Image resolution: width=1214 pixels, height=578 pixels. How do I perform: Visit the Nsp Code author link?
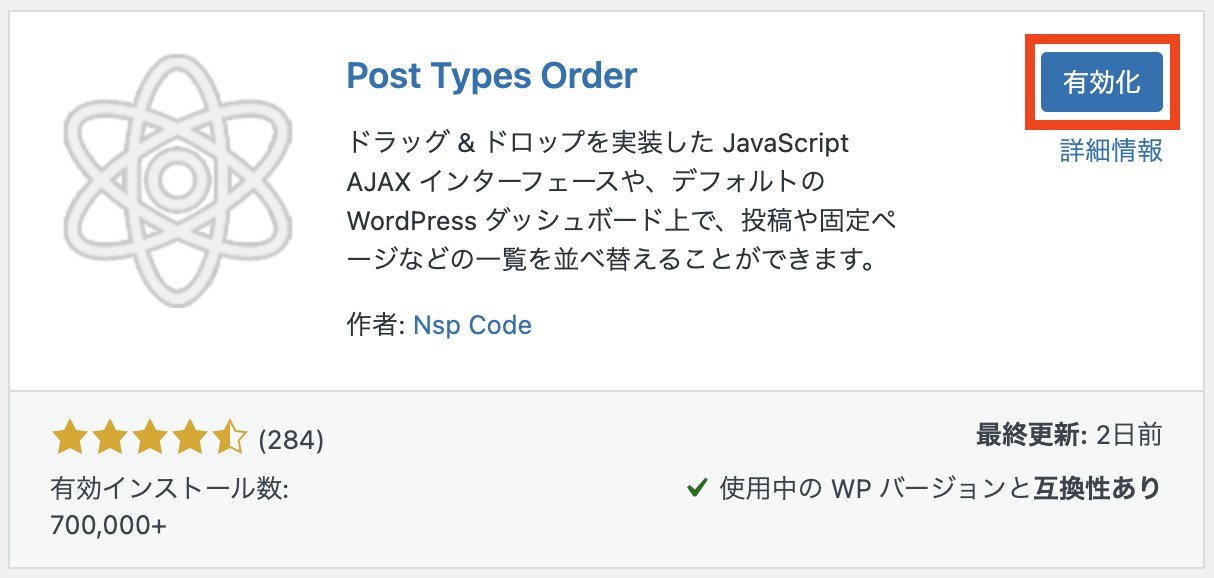(x=472, y=325)
